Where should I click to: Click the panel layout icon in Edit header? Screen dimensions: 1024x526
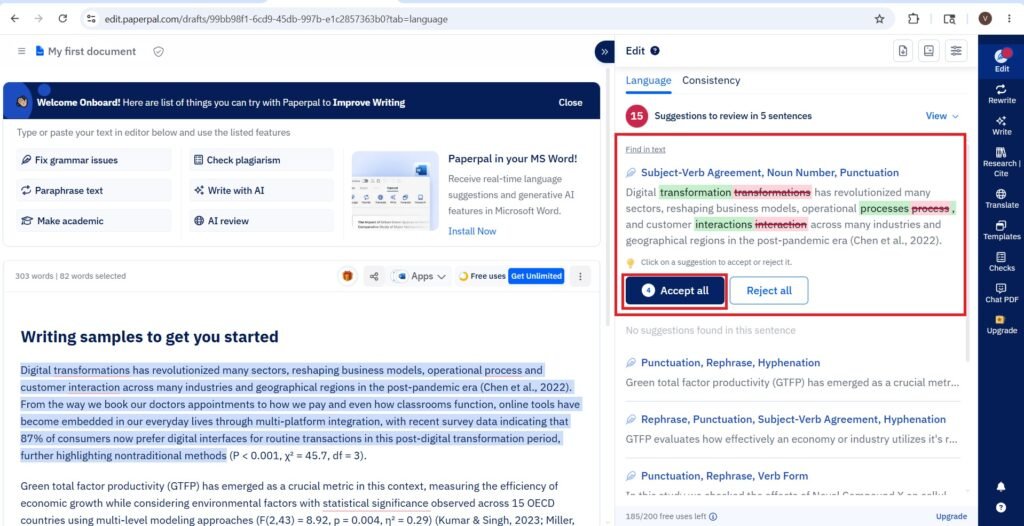[x=929, y=51]
